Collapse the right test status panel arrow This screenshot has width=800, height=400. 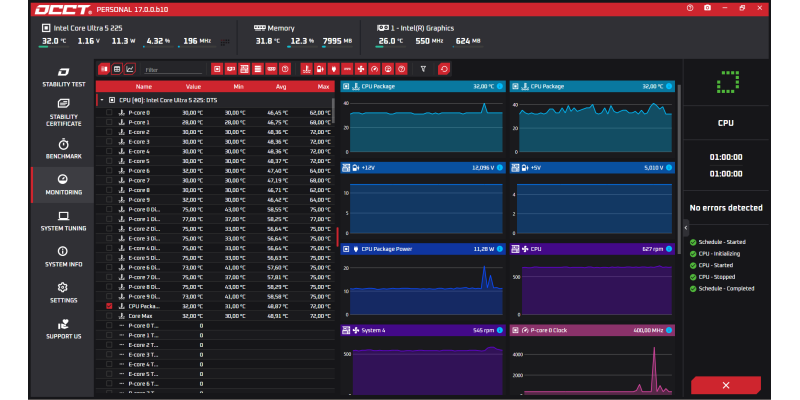686,228
